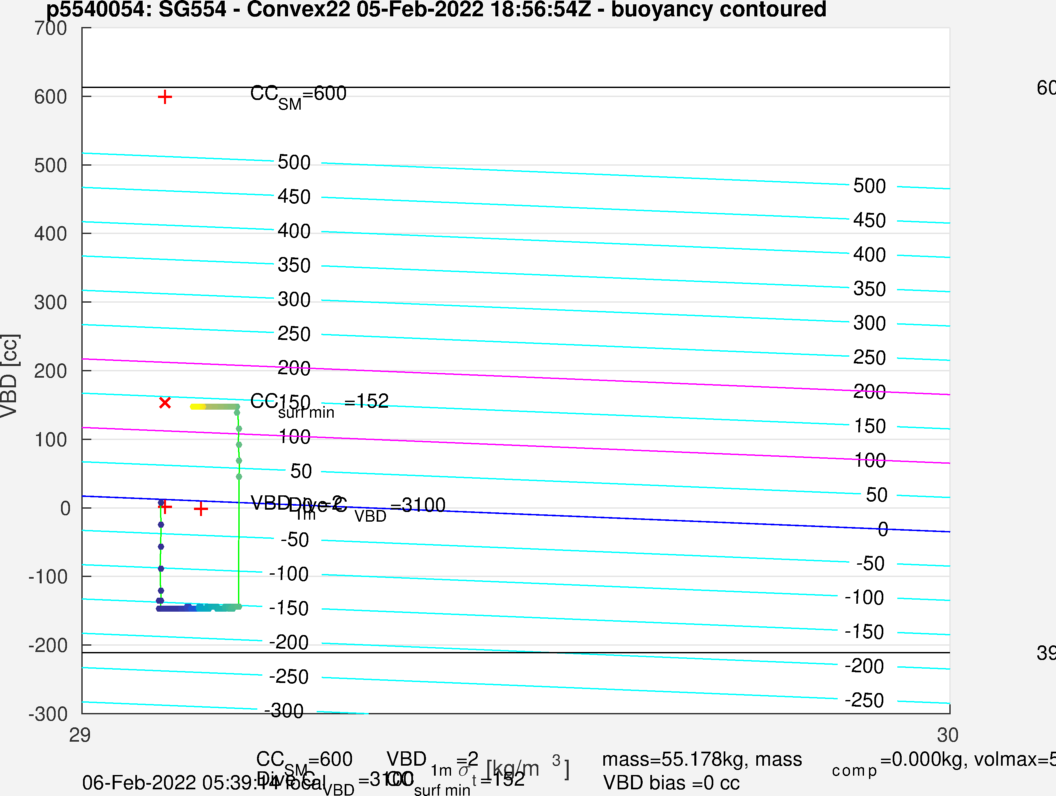Click right-column contour label '150'
1056x796 pixels.
click(869, 426)
